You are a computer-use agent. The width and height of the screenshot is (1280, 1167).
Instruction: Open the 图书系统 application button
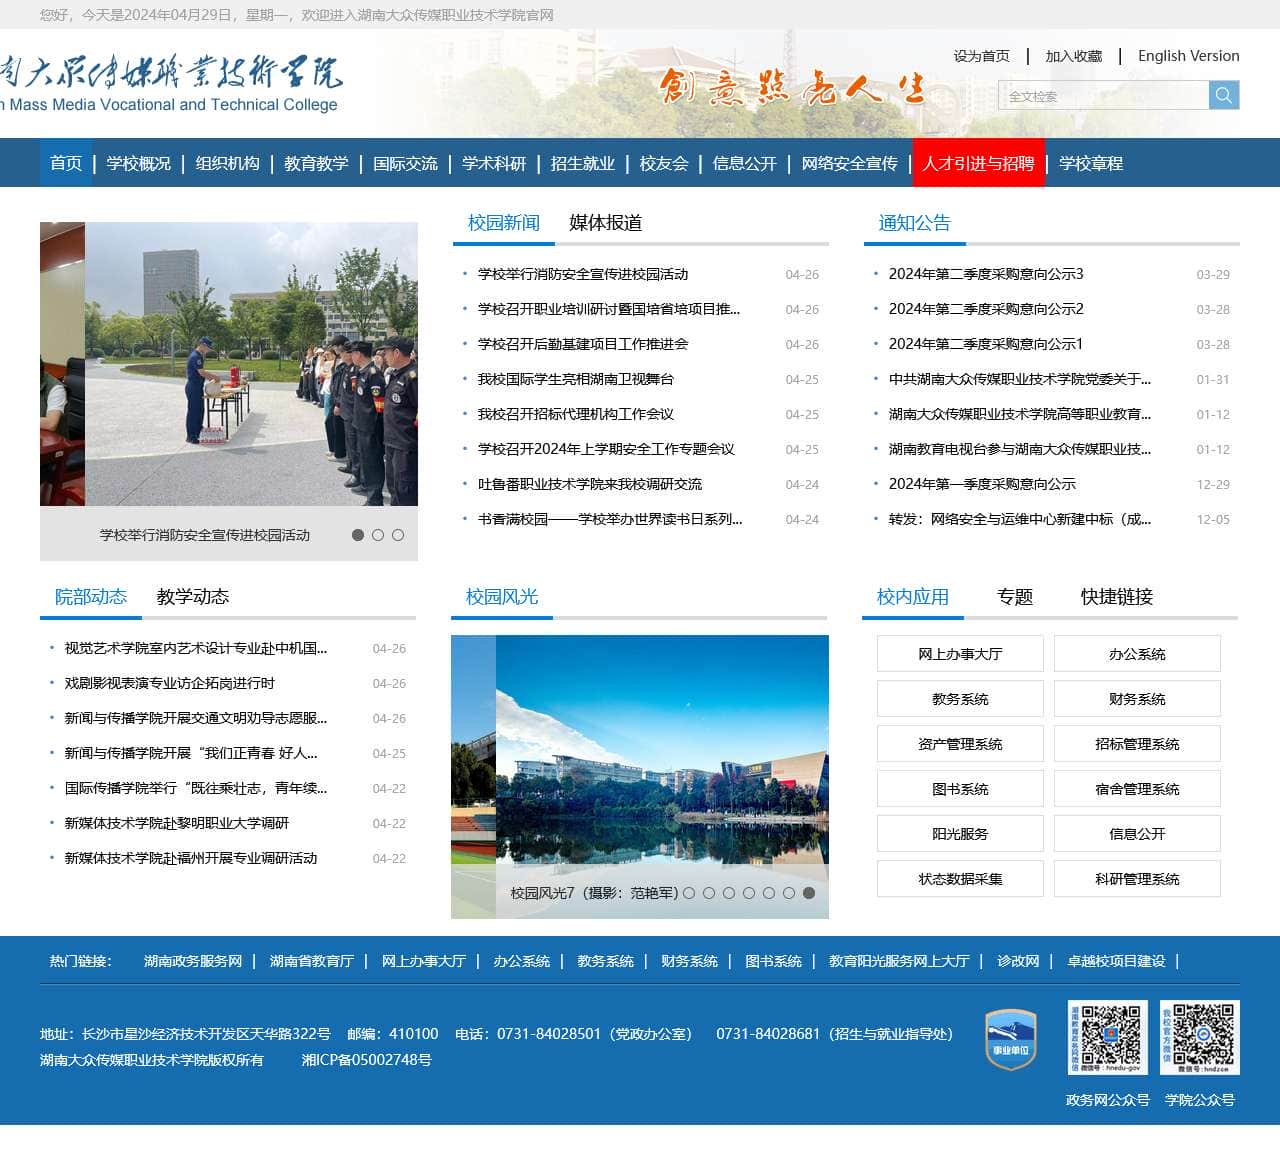960,789
